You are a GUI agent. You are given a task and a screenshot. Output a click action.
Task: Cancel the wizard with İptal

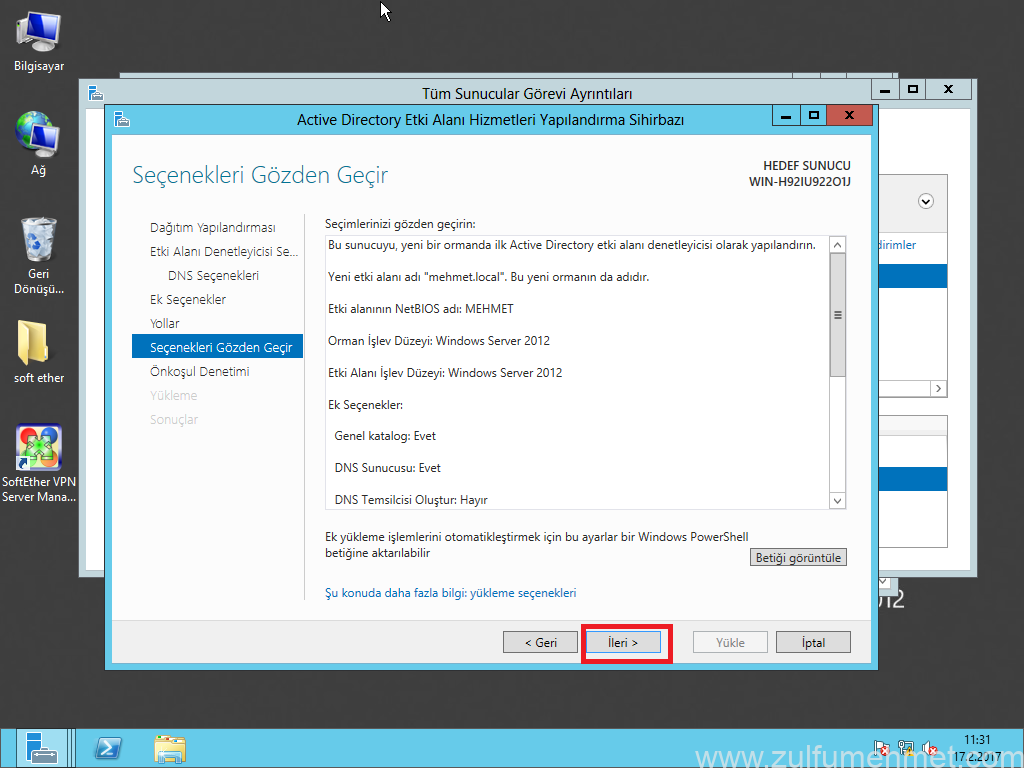pos(813,642)
